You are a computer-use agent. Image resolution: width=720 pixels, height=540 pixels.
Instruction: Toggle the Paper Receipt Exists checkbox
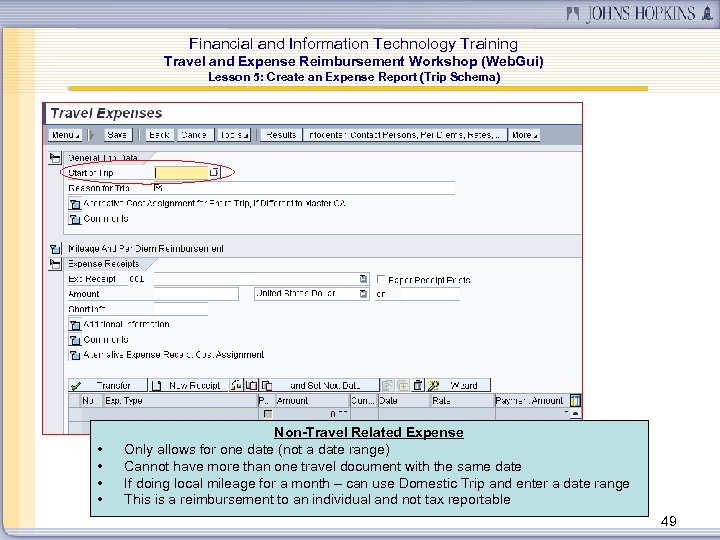(381, 279)
